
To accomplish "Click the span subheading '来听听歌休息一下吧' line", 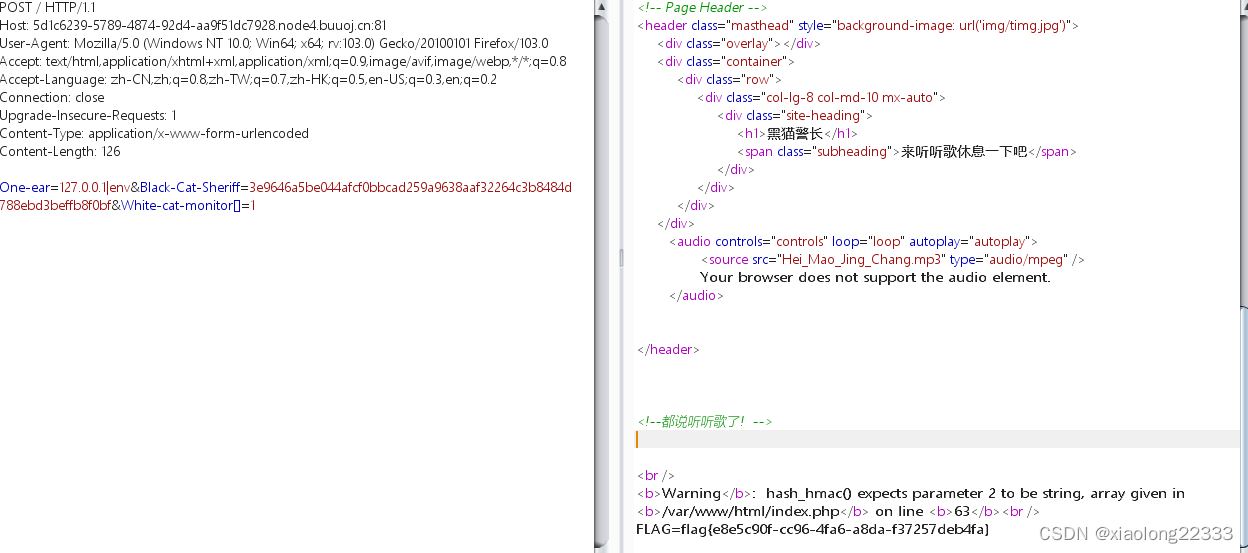I will click(x=907, y=151).
